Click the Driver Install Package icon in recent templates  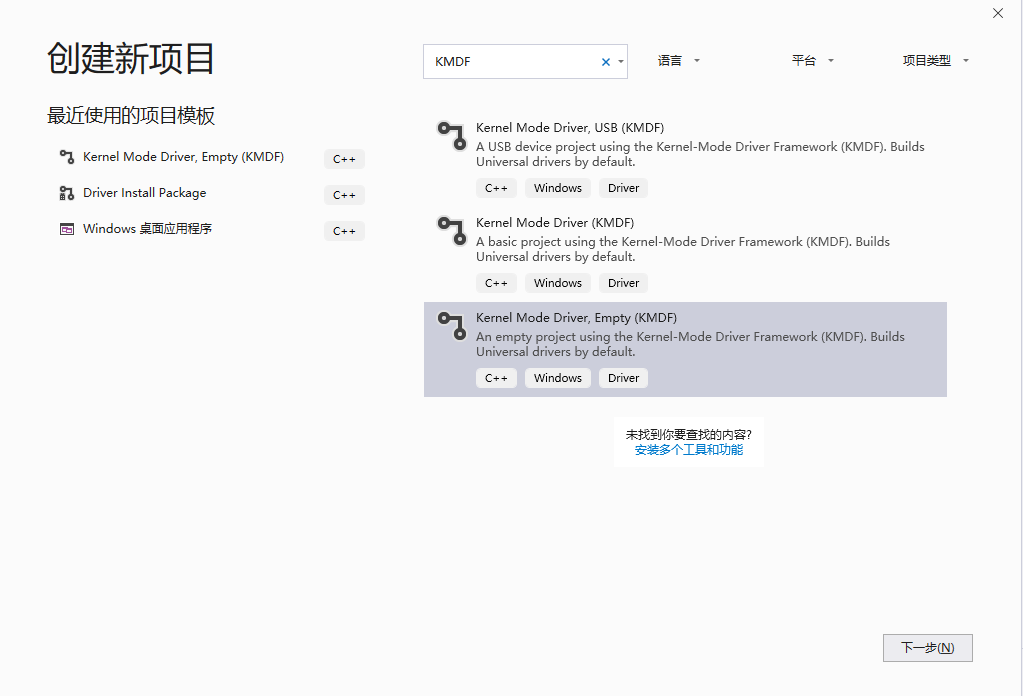coord(66,194)
